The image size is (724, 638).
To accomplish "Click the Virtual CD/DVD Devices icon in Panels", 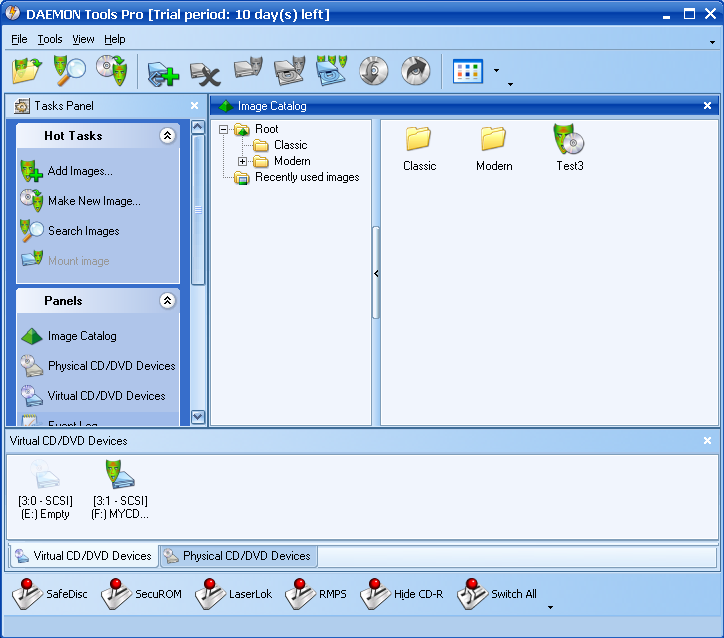I will pos(31,396).
